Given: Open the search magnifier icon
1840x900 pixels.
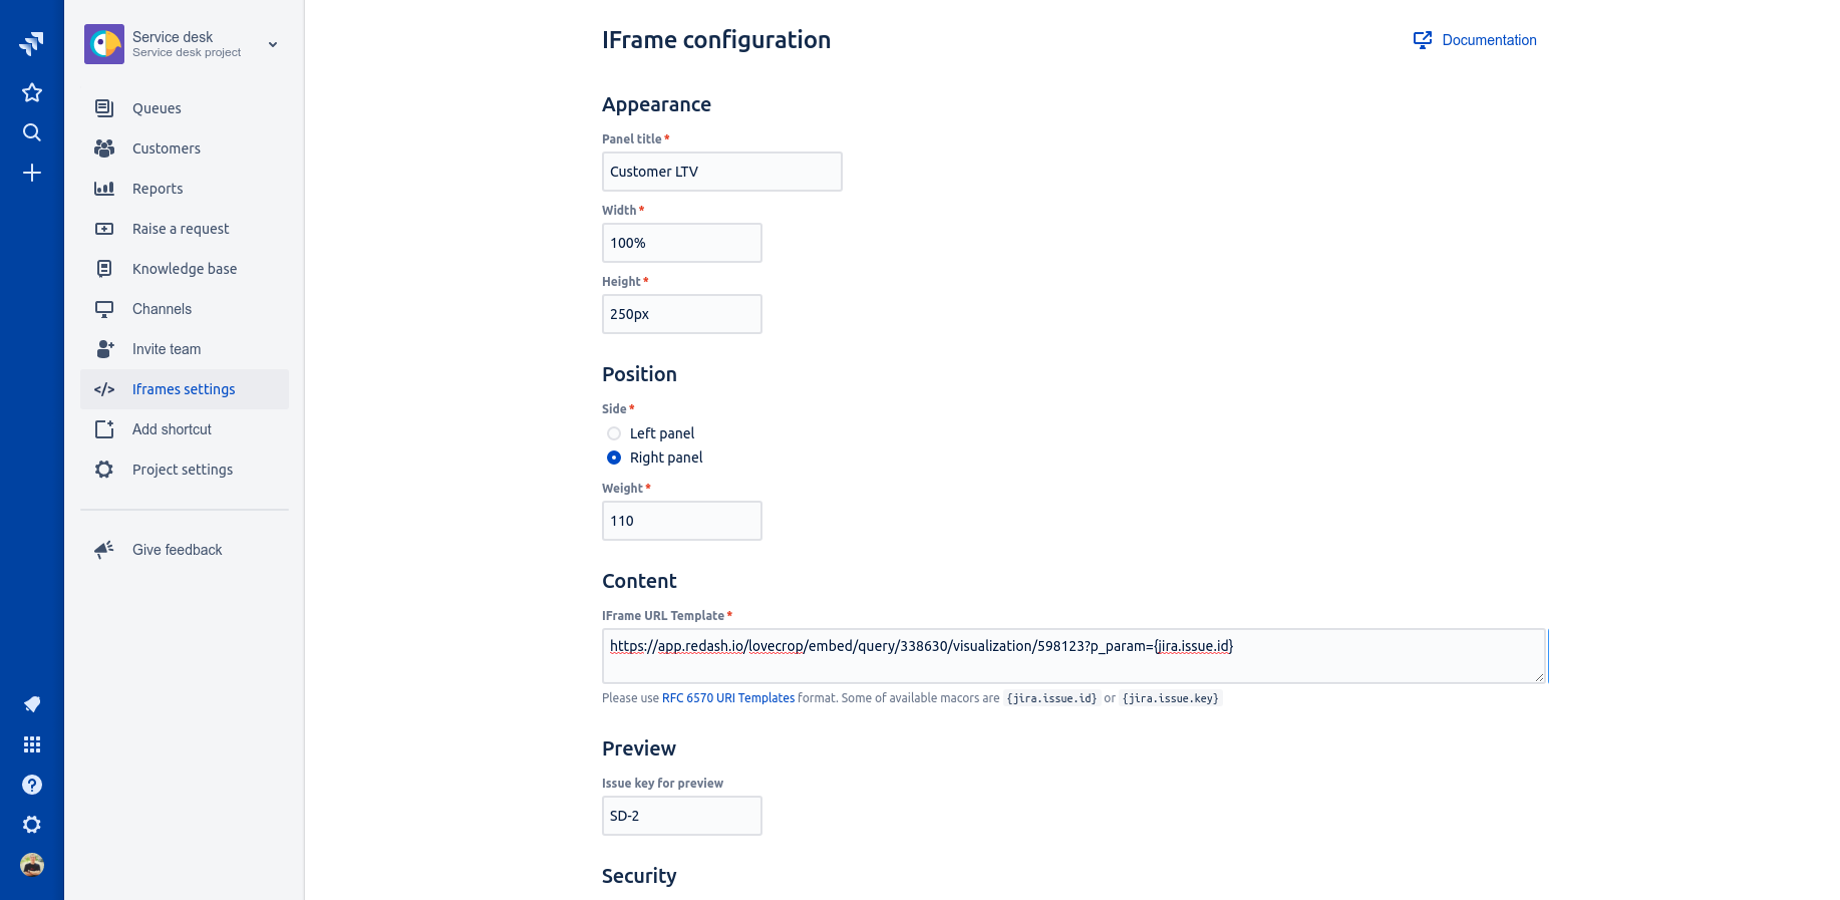Looking at the screenshot, I should [x=32, y=133].
